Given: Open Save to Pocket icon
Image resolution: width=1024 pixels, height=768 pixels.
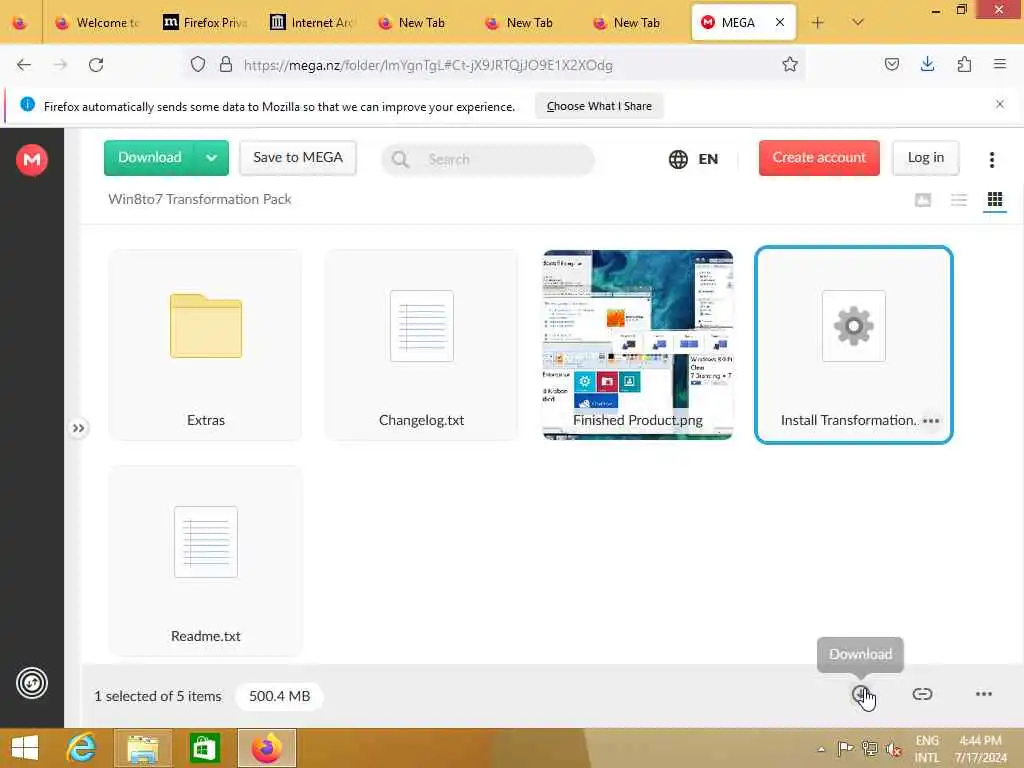Looking at the screenshot, I should click(x=891, y=64).
